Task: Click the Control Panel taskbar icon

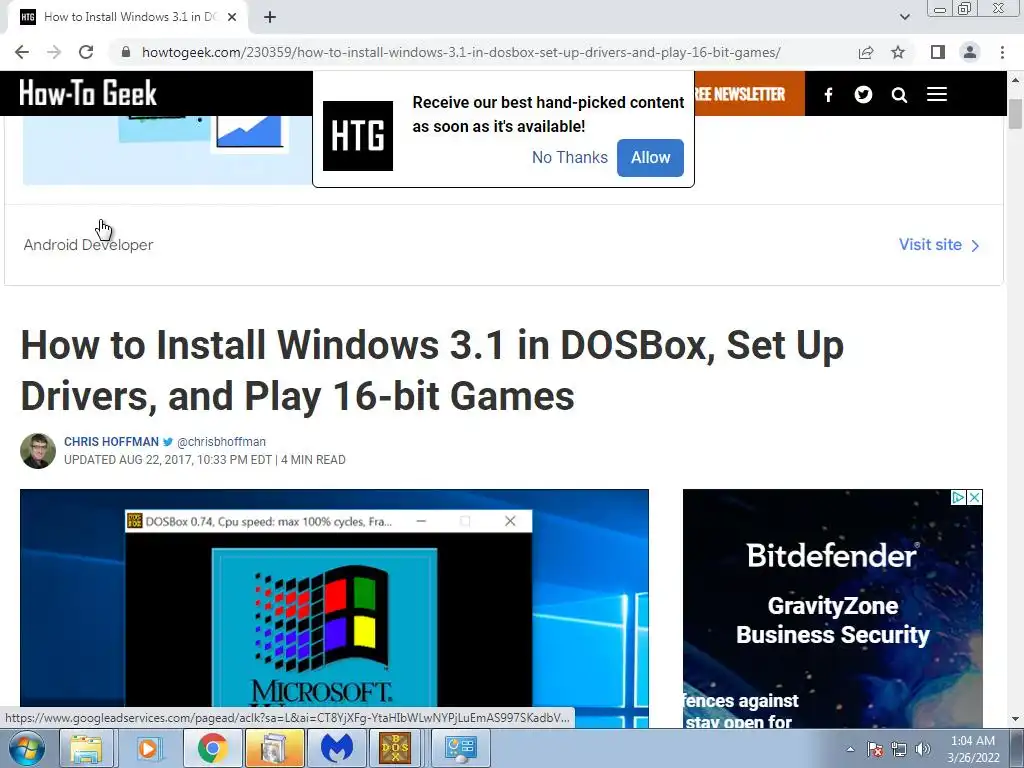Action: (x=460, y=748)
